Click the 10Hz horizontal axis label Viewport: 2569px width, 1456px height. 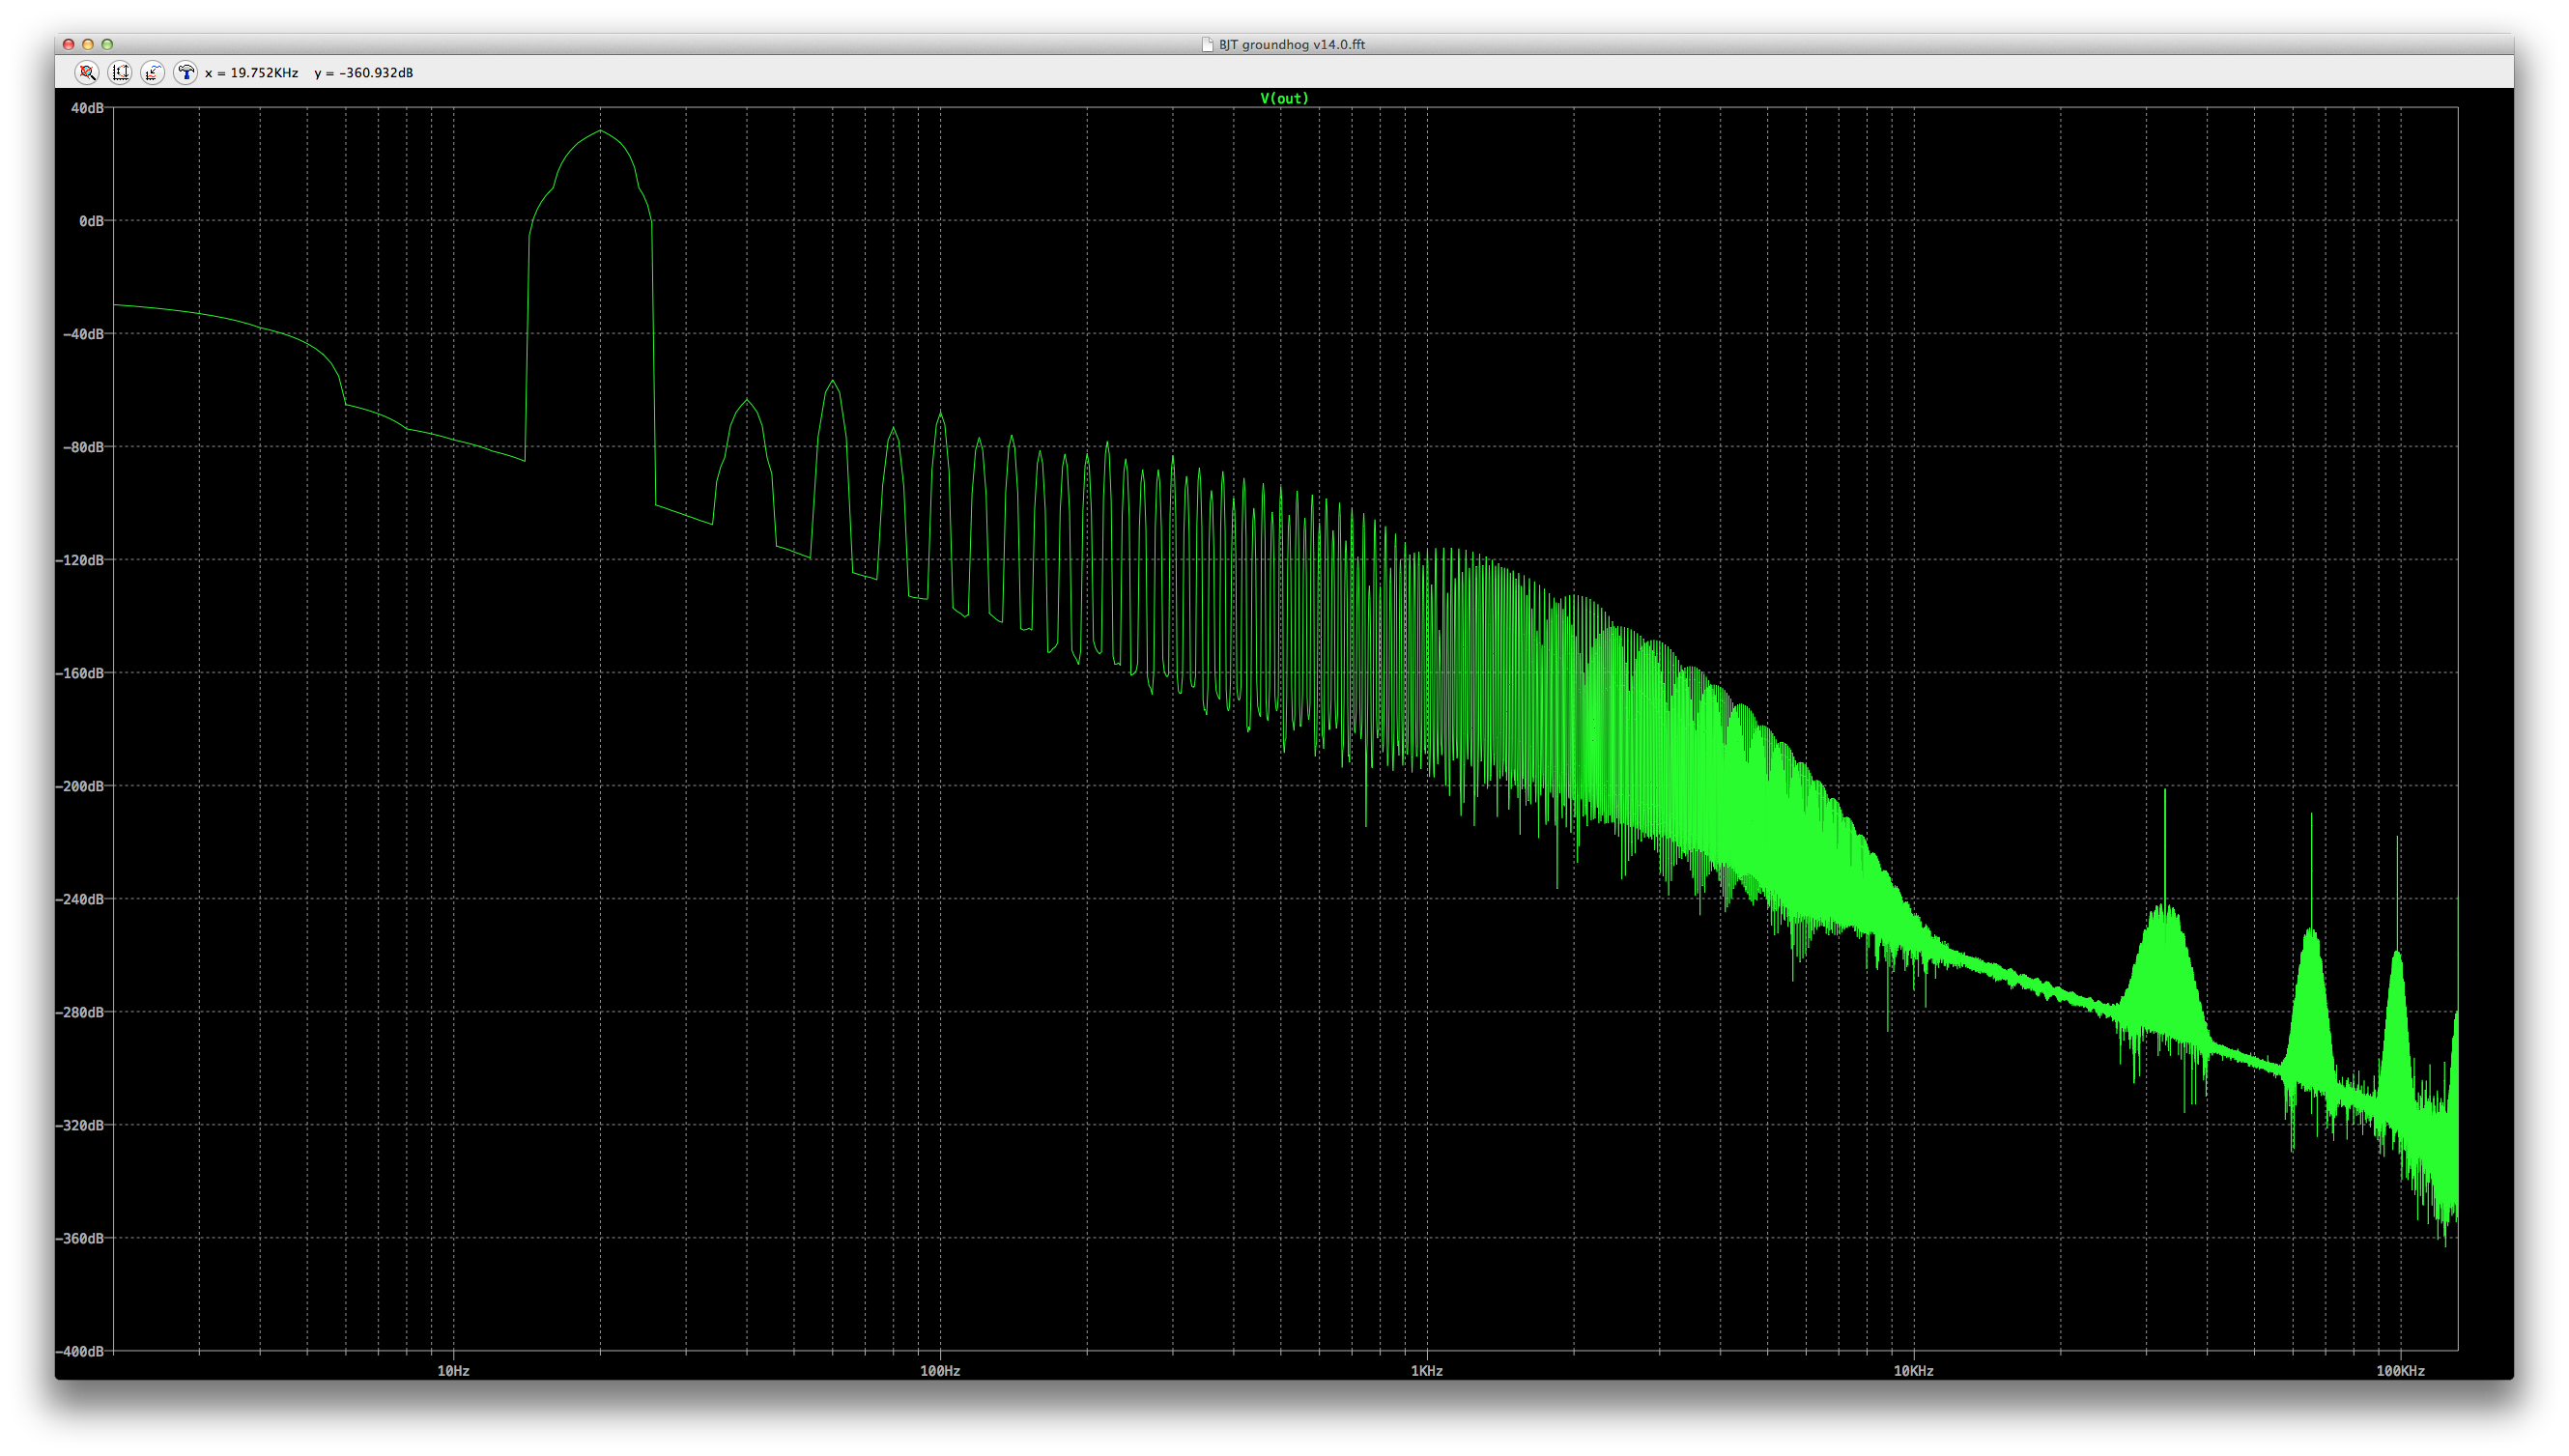click(453, 1371)
